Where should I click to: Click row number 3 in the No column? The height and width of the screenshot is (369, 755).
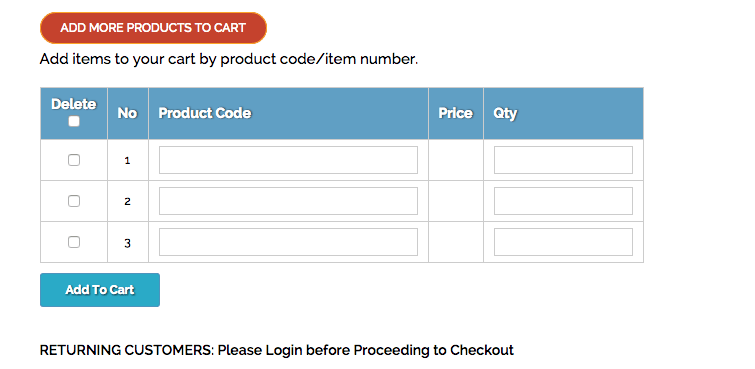click(127, 243)
